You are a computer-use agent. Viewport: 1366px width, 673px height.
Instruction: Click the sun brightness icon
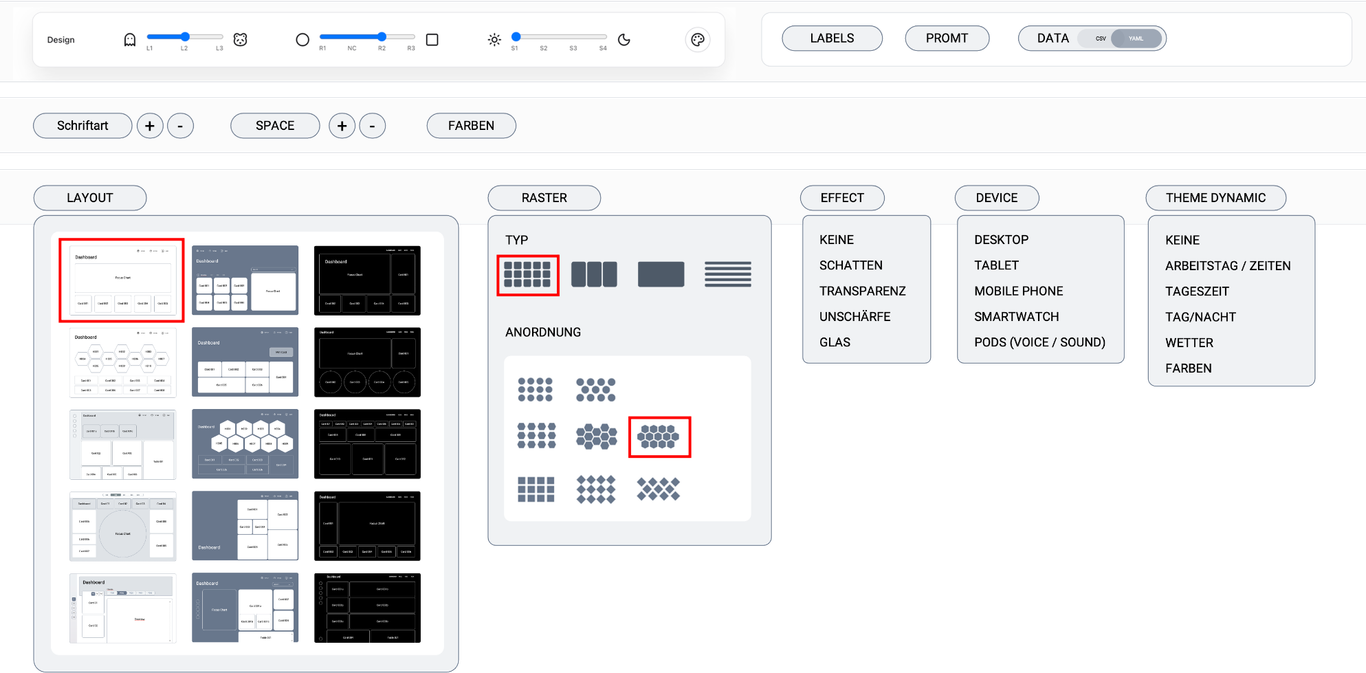point(494,40)
